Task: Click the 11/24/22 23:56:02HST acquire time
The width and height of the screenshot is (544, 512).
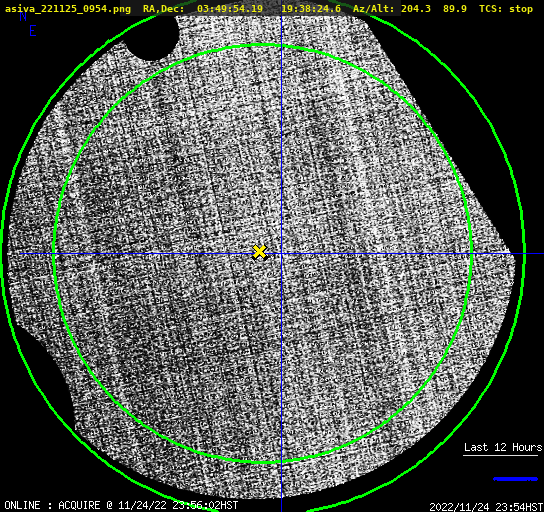Action: click(x=178, y=505)
